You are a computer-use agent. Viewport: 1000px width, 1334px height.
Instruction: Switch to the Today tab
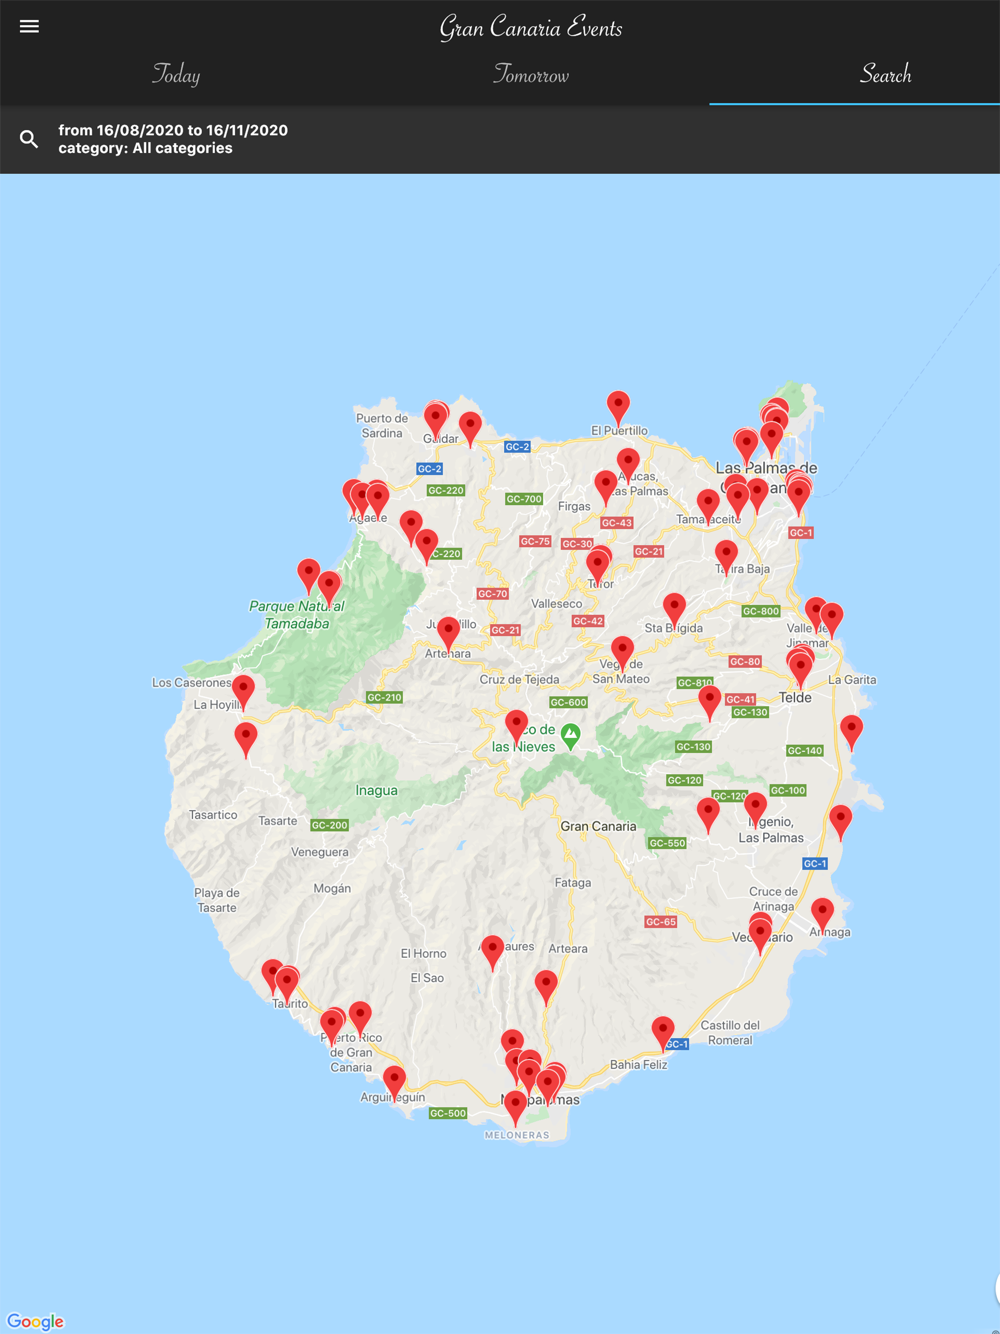click(176, 74)
